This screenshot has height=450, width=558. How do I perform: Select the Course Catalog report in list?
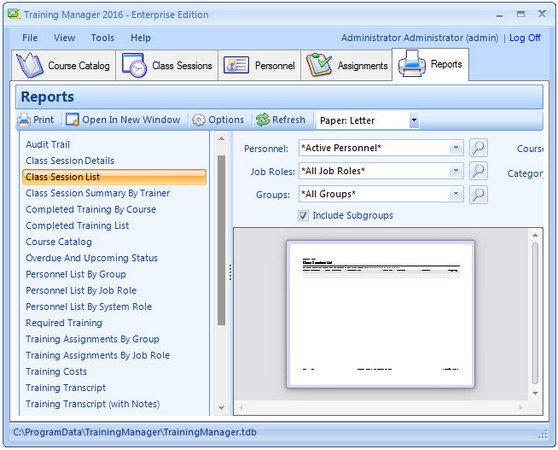(x=59, y=242)
